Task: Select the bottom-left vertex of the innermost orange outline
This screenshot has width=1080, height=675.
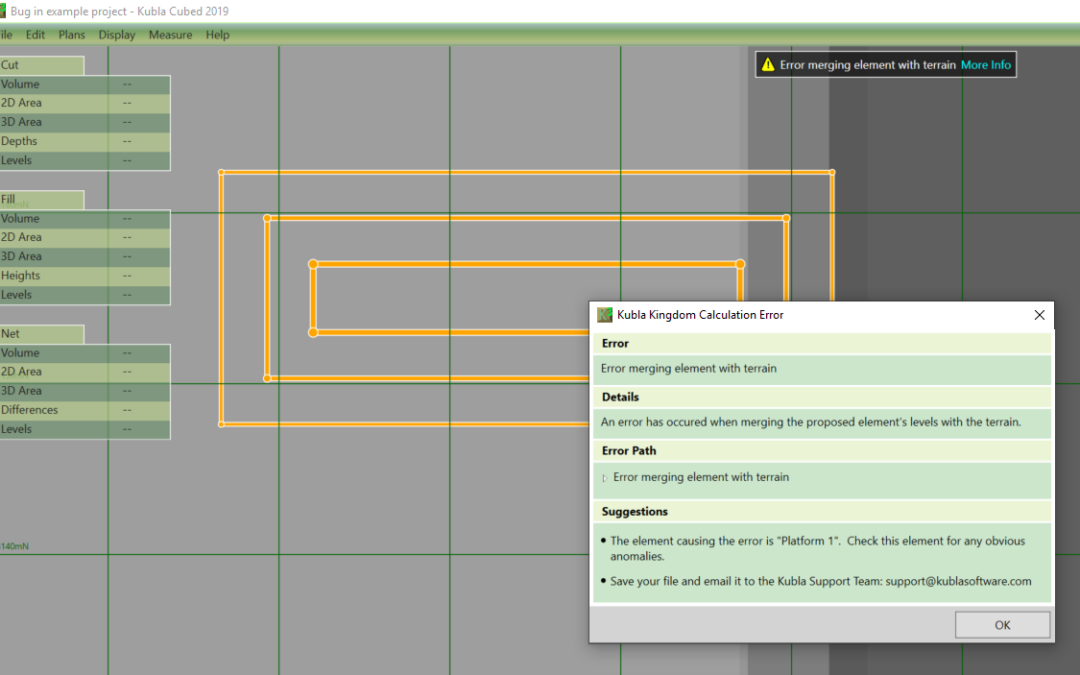Action: click(x=313, y=333)
